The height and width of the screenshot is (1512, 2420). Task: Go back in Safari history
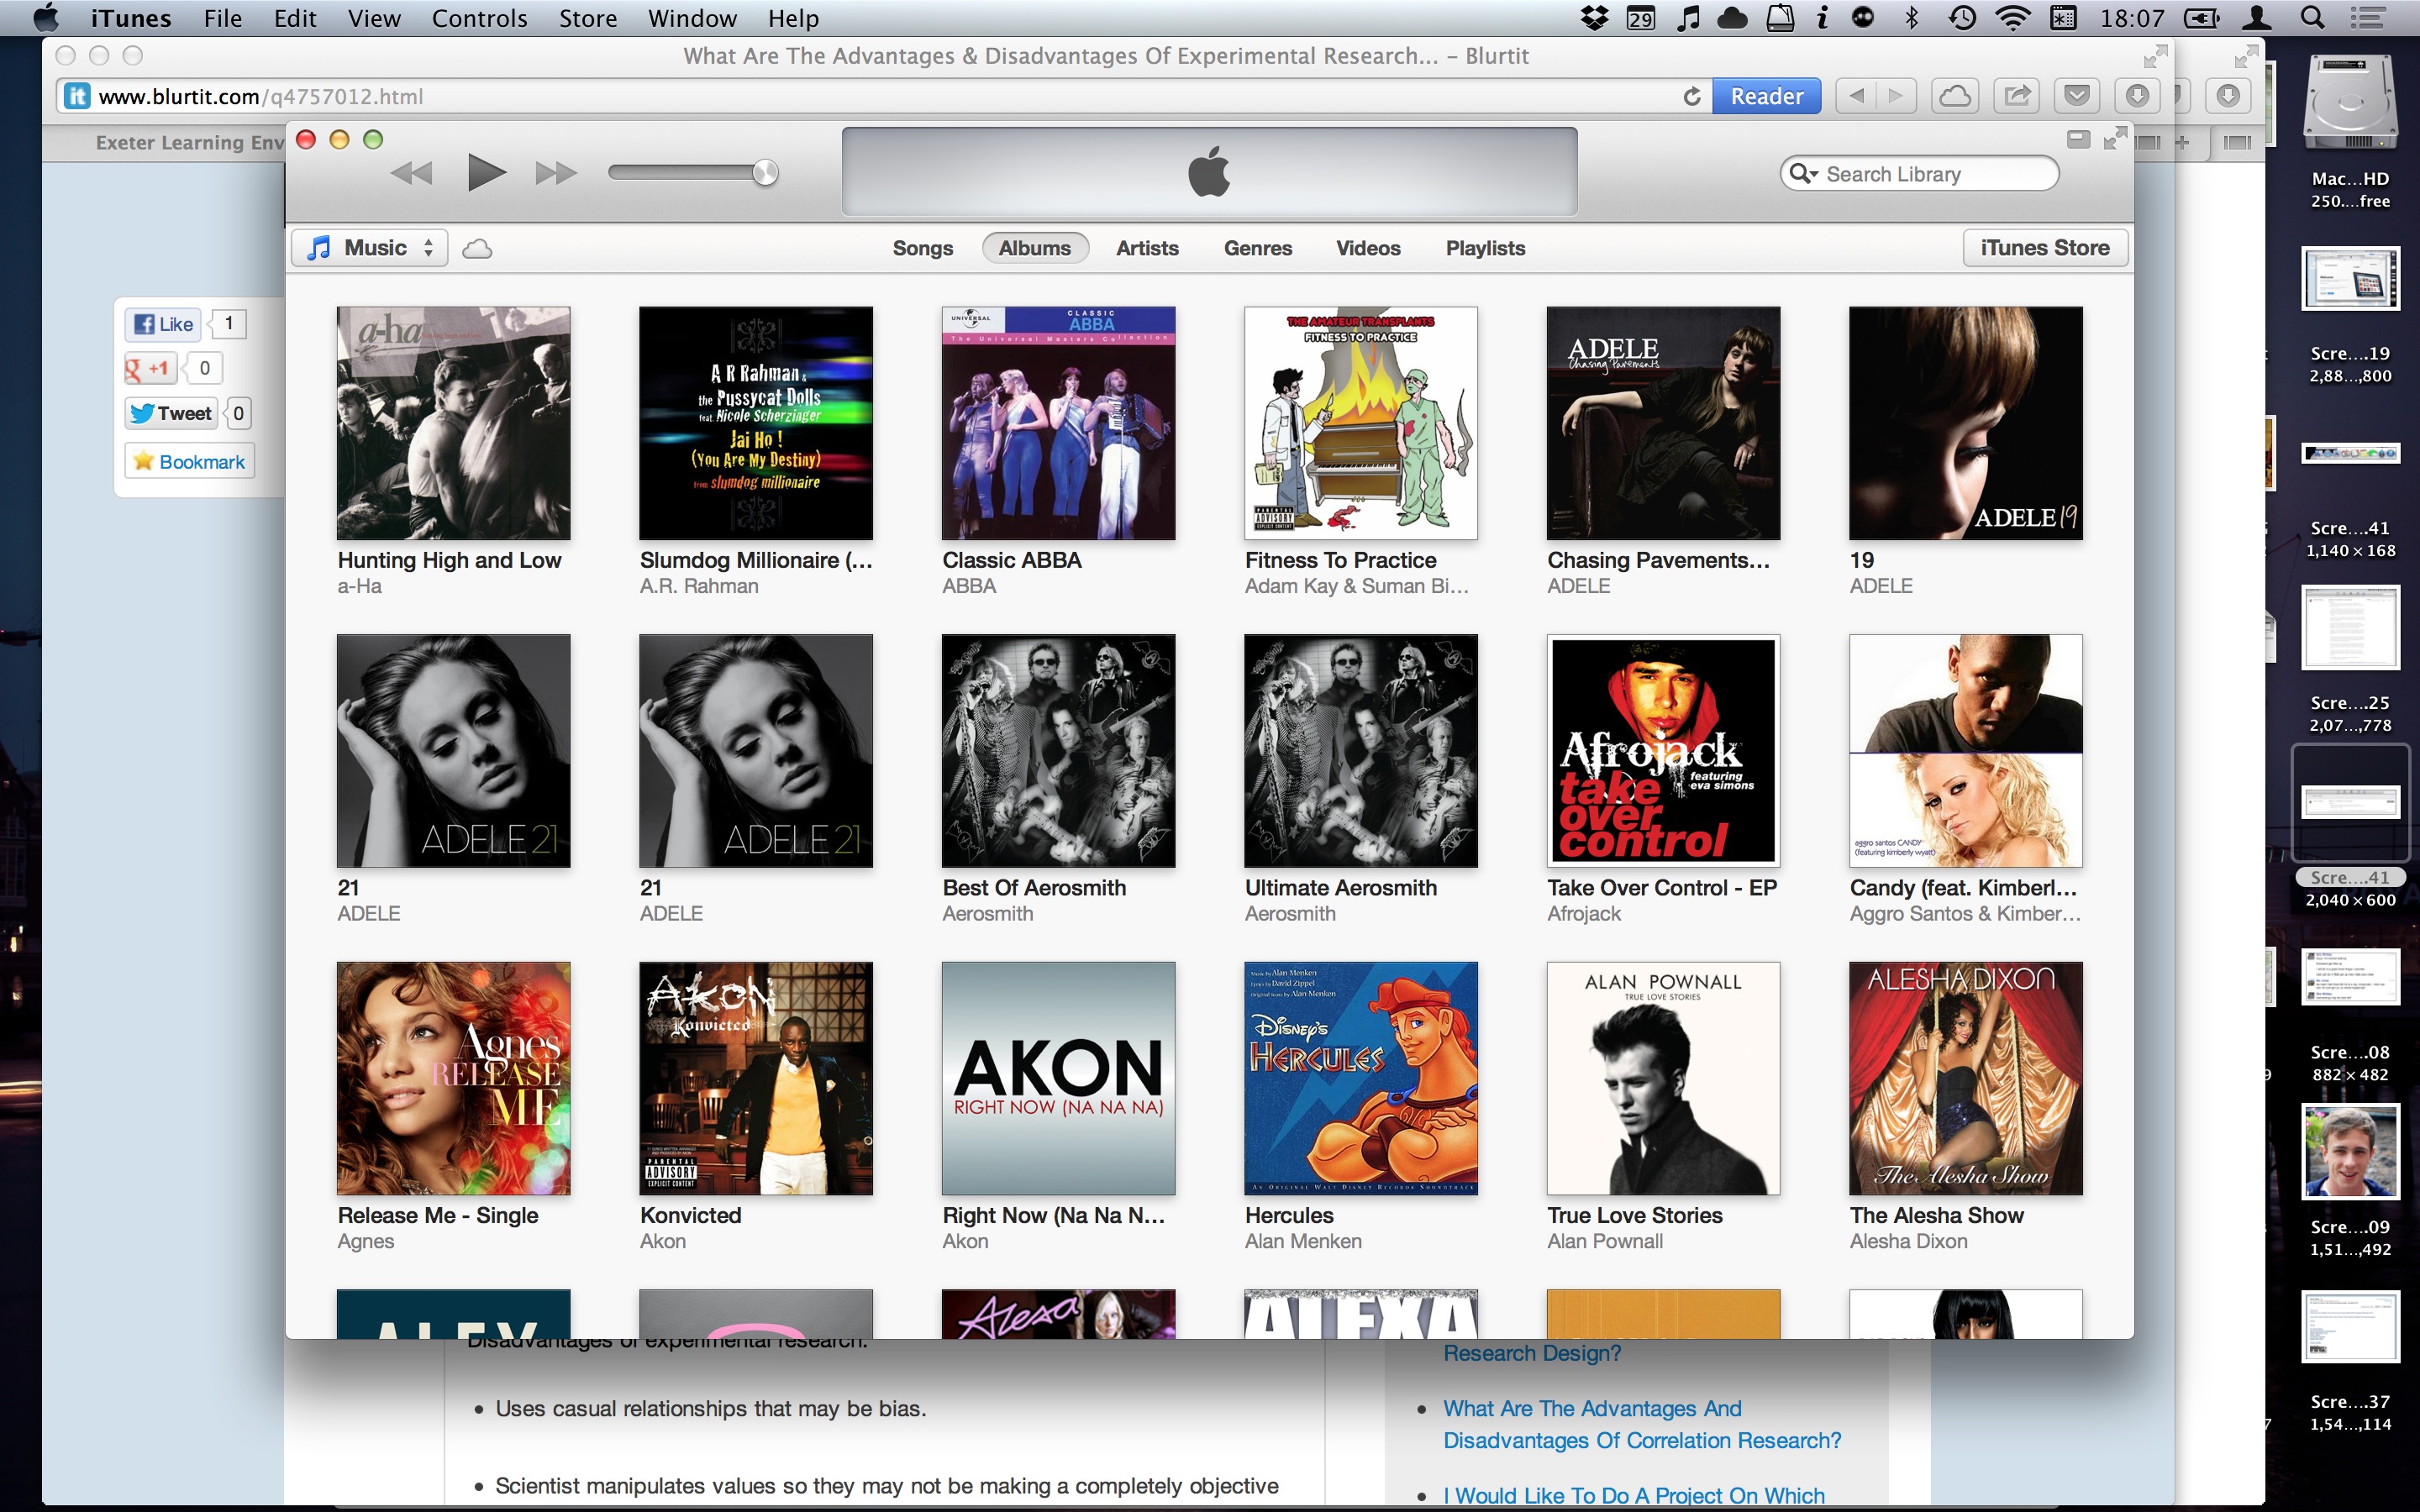coord(1857,96)
